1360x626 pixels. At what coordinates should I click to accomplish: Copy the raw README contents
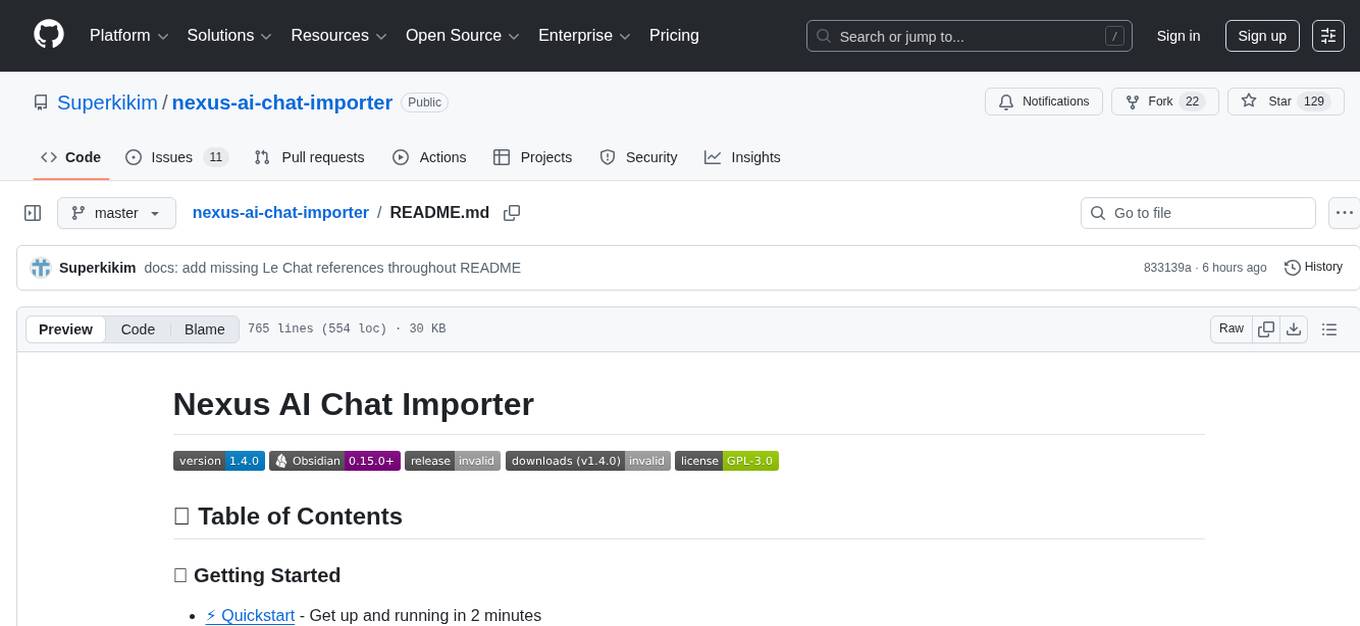1266,328
